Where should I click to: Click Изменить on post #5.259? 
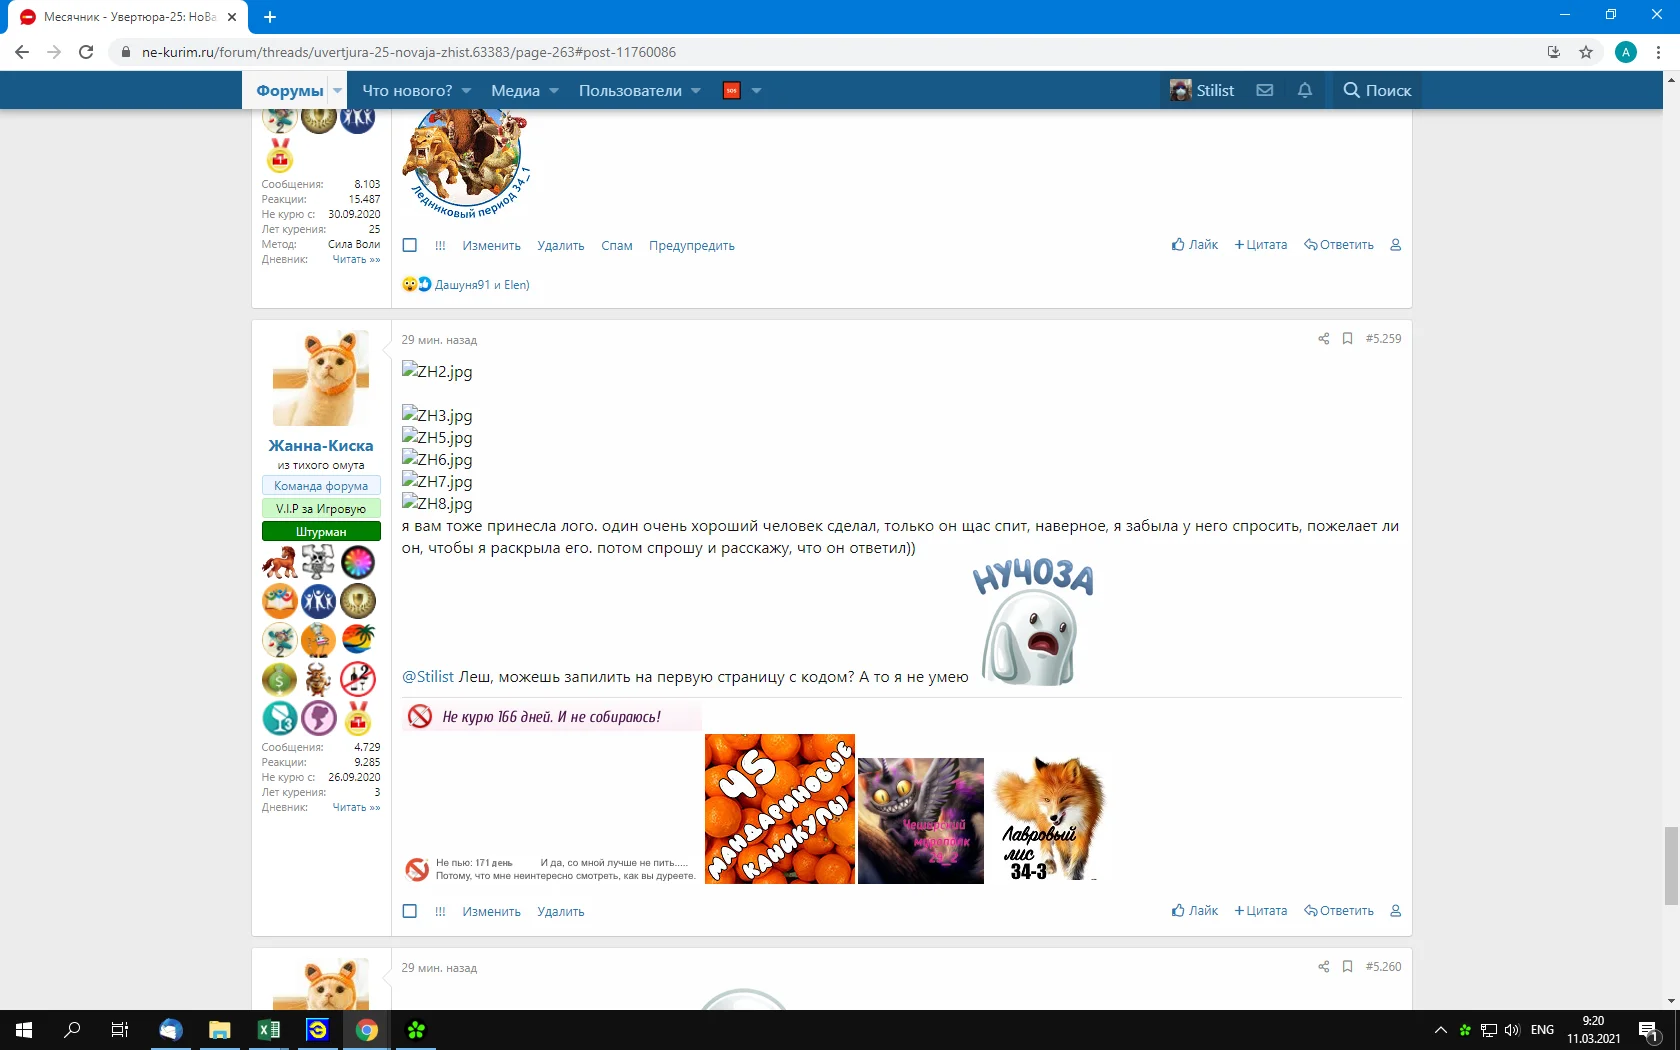tap(492, 912)
